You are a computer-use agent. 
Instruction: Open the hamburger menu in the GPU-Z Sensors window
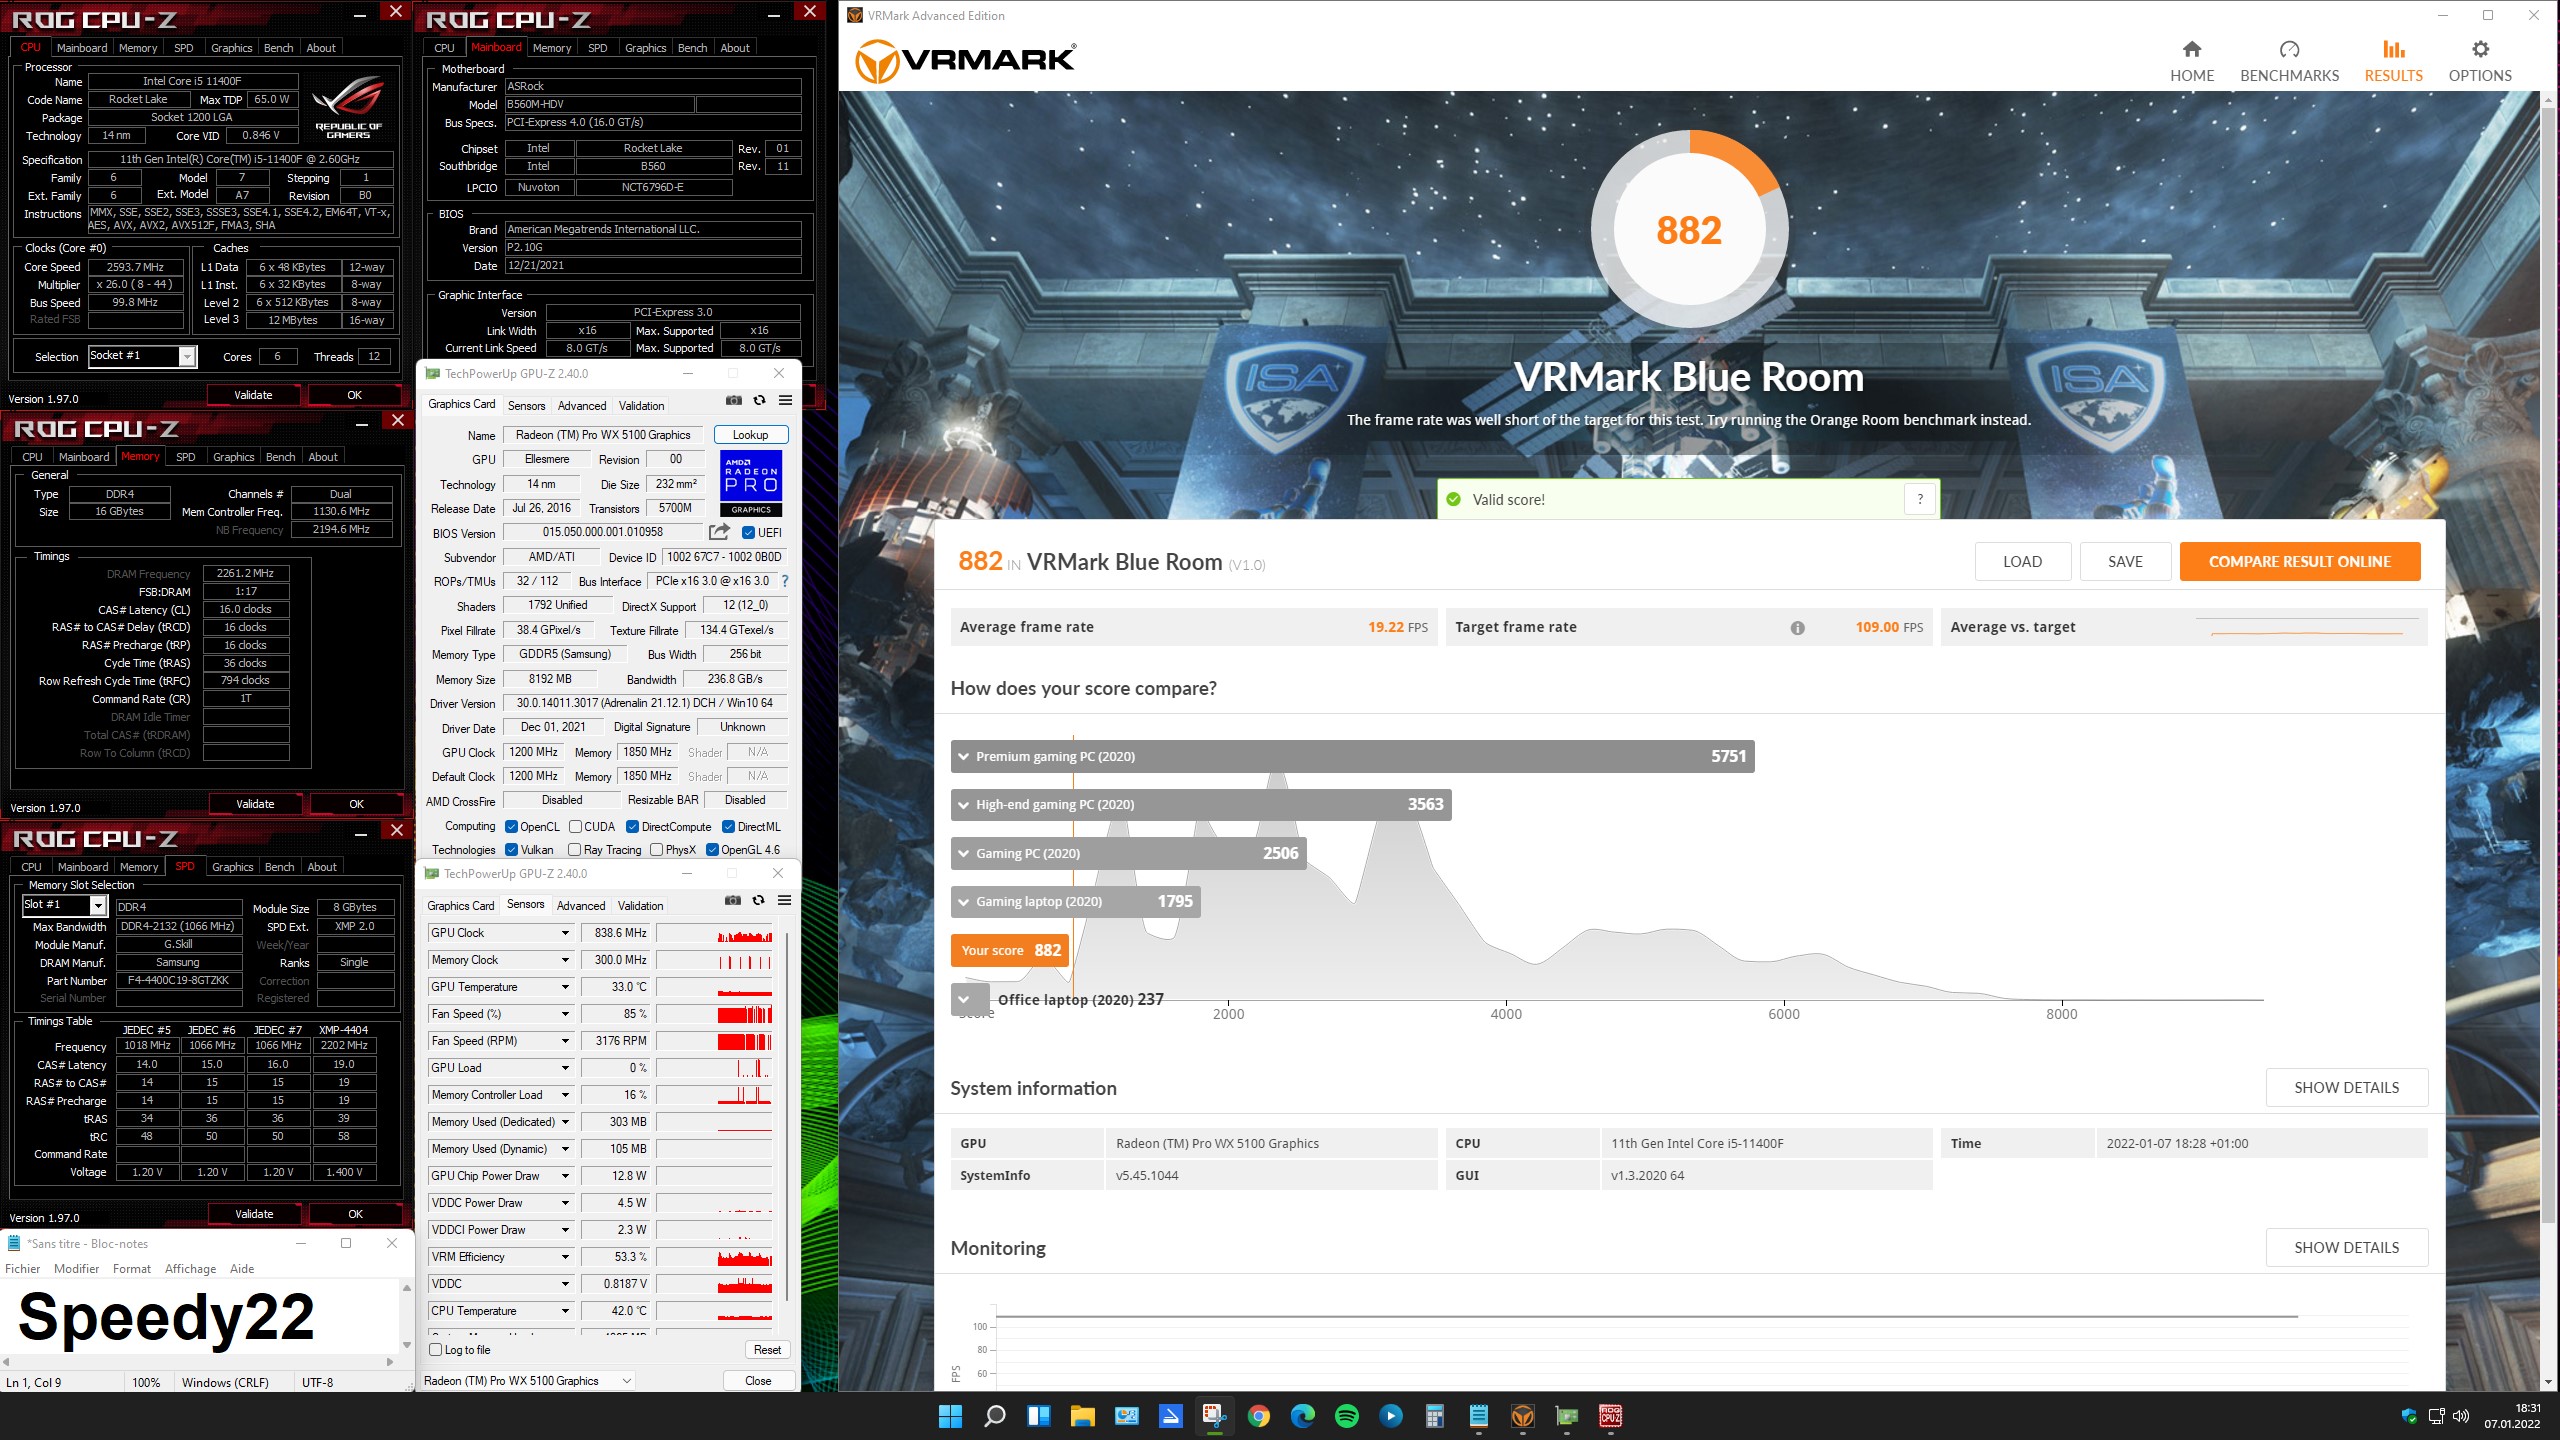[785, 900]
